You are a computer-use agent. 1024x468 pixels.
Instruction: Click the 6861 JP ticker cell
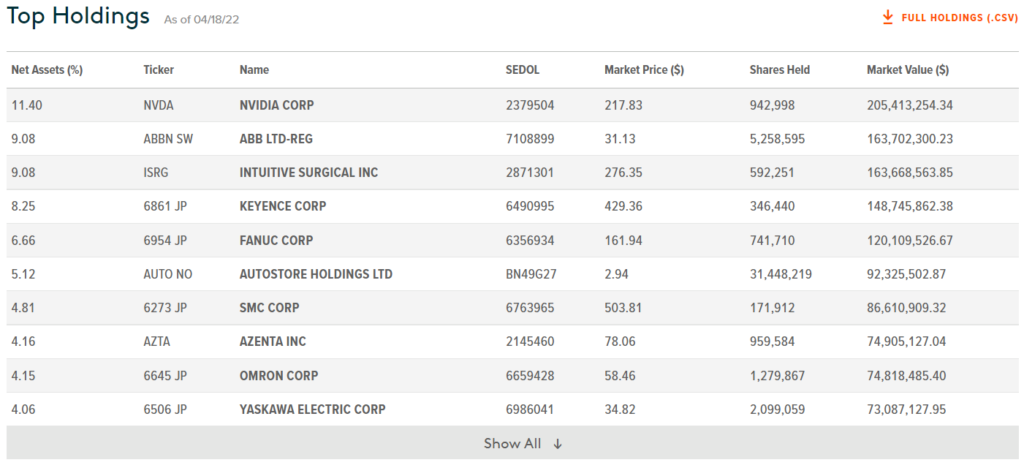165,206
